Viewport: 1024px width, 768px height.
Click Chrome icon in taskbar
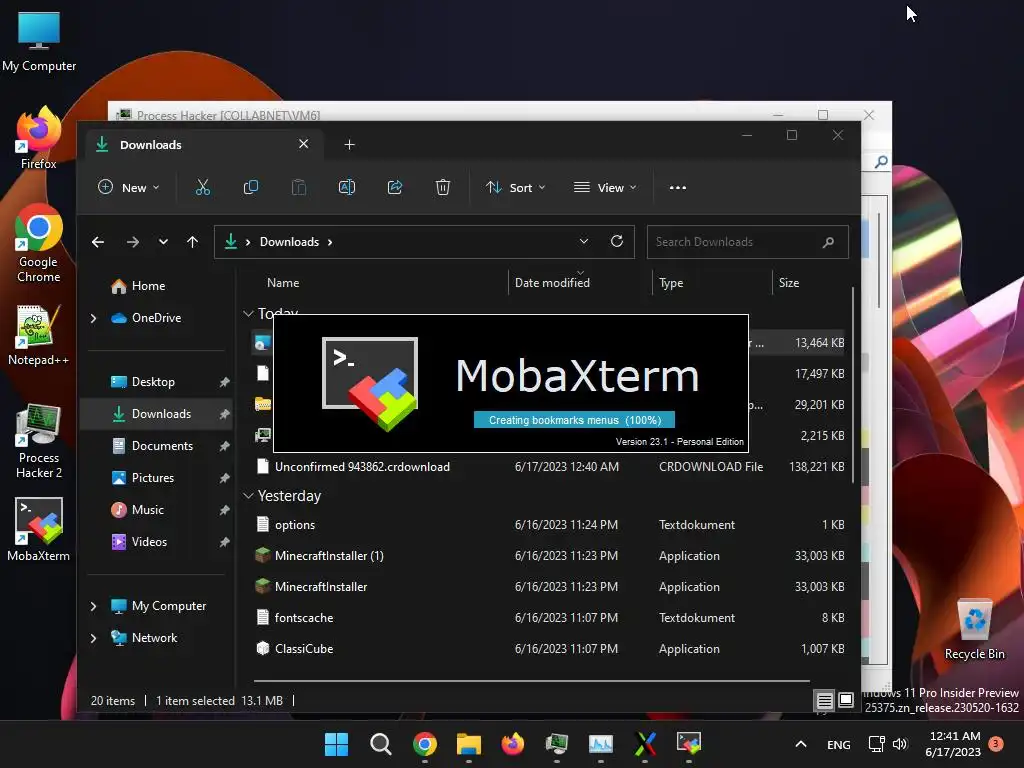(424, 744)
